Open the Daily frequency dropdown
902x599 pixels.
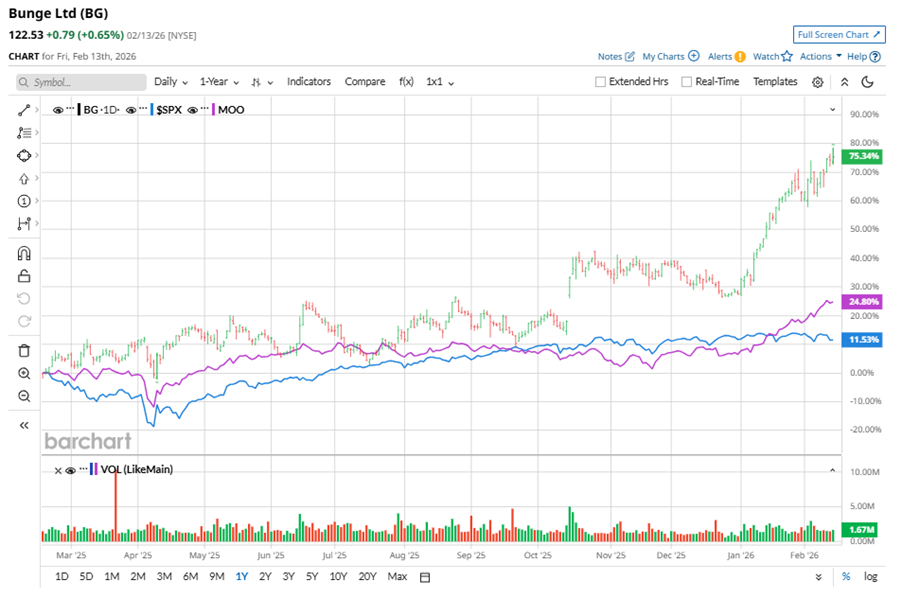(171, 82)
